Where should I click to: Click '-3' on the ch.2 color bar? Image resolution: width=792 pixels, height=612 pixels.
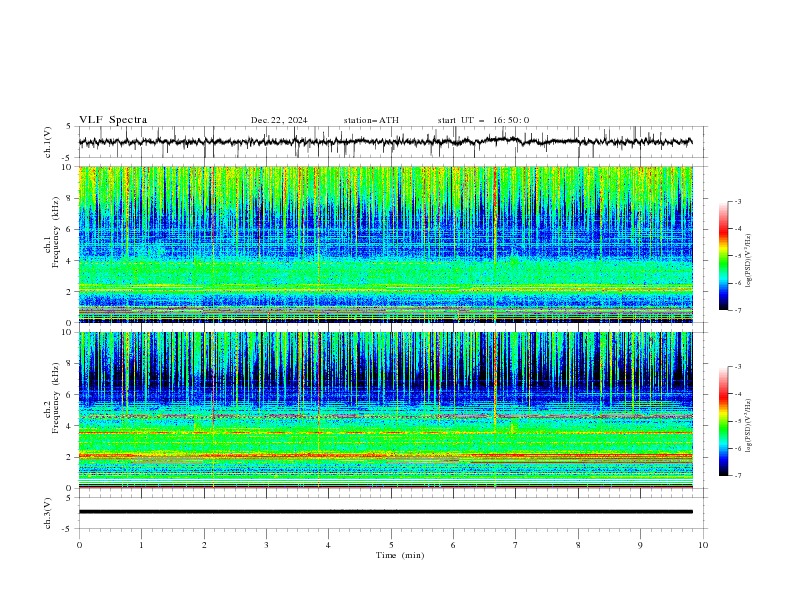point(737,367)
